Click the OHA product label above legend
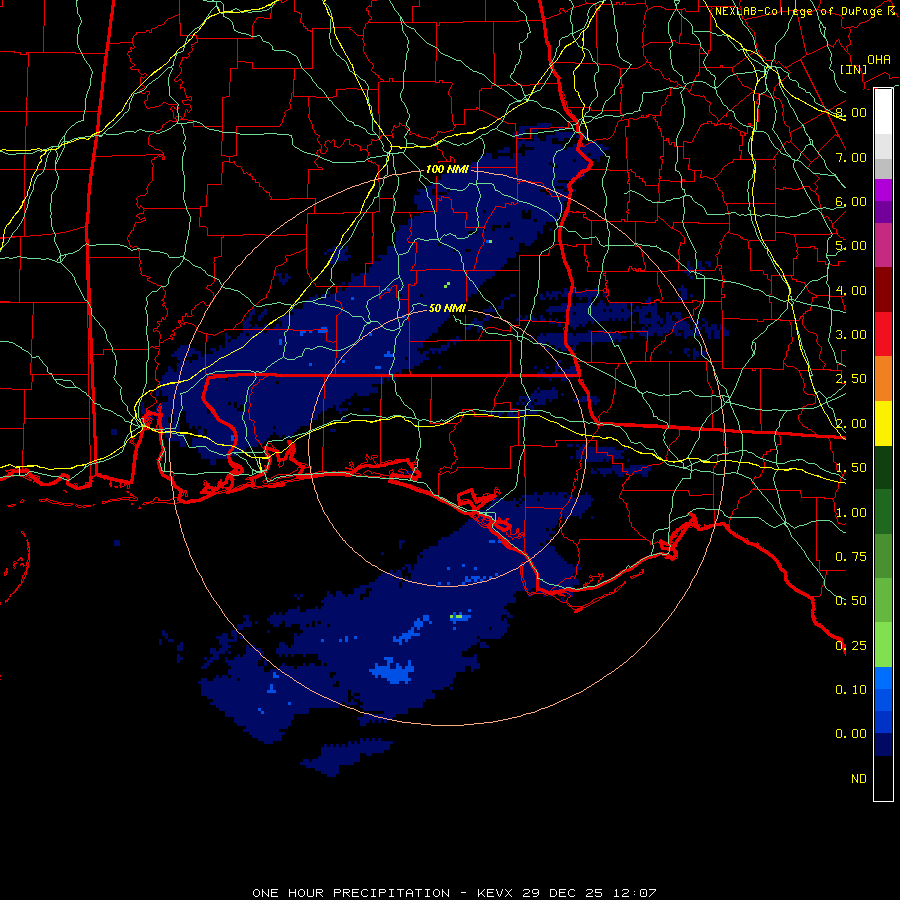900x900 pixels. pyautogui.click(x=879, y=60)
